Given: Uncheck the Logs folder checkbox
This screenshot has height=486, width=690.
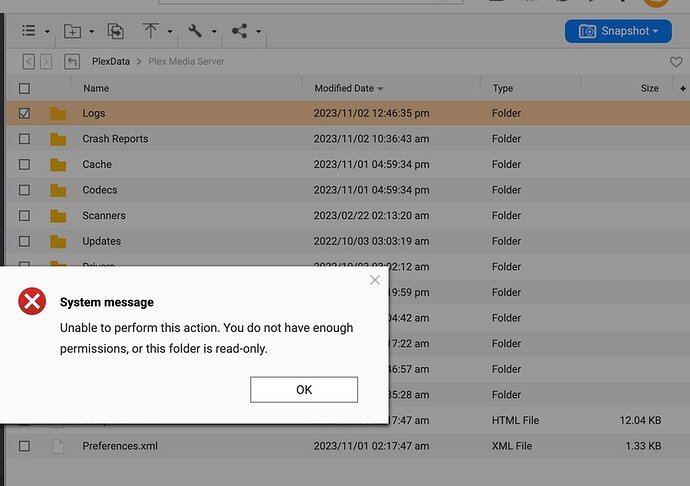Looking at the screenshot, I should click(25, 114).
